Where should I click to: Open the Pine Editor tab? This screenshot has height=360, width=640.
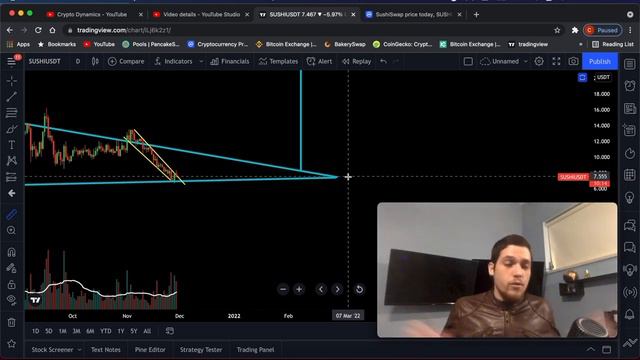(150, 350)
